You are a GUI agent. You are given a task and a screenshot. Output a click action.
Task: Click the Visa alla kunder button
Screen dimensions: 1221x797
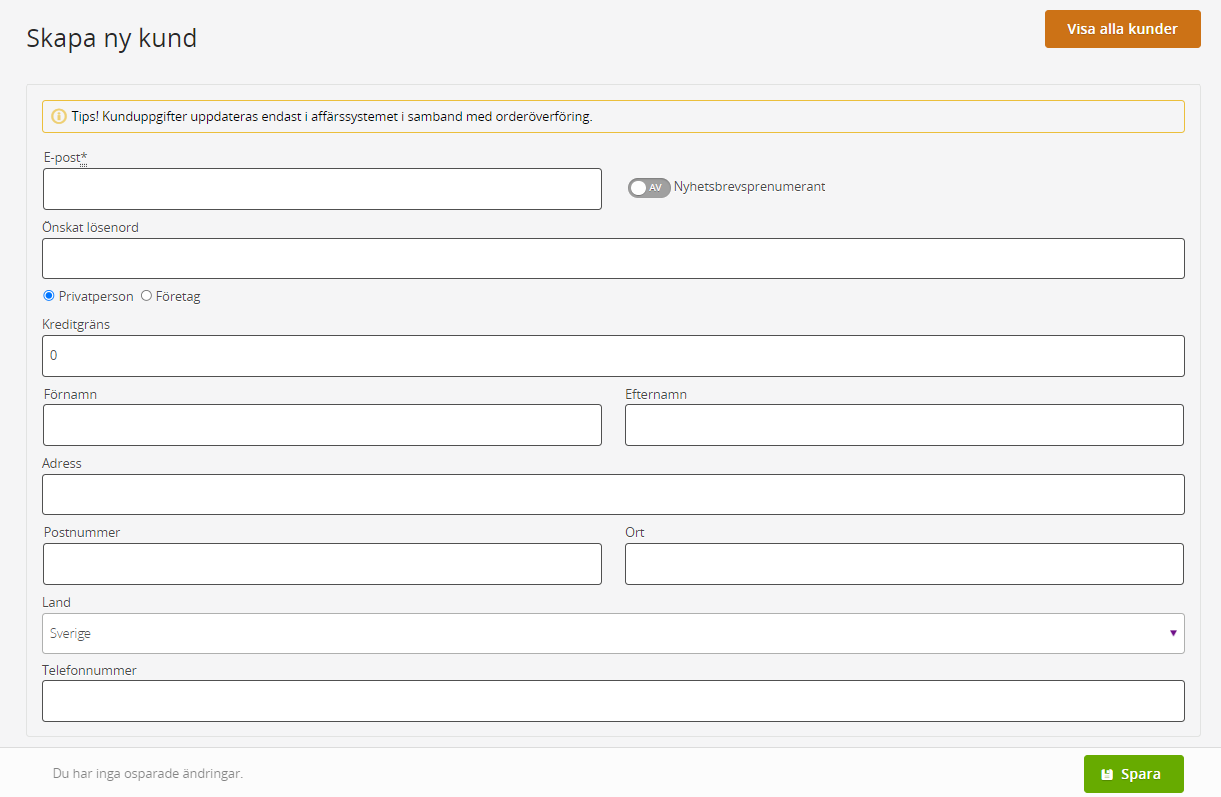click(1122, 29)
